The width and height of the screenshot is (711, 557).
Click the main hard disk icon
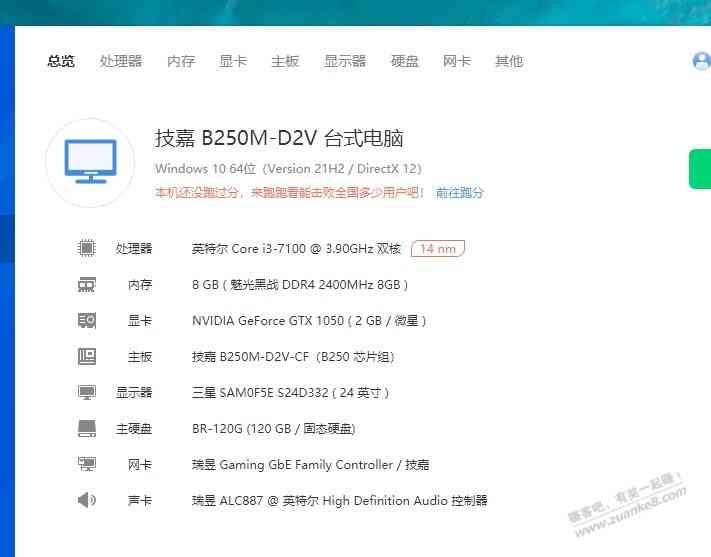coord(87,428)
